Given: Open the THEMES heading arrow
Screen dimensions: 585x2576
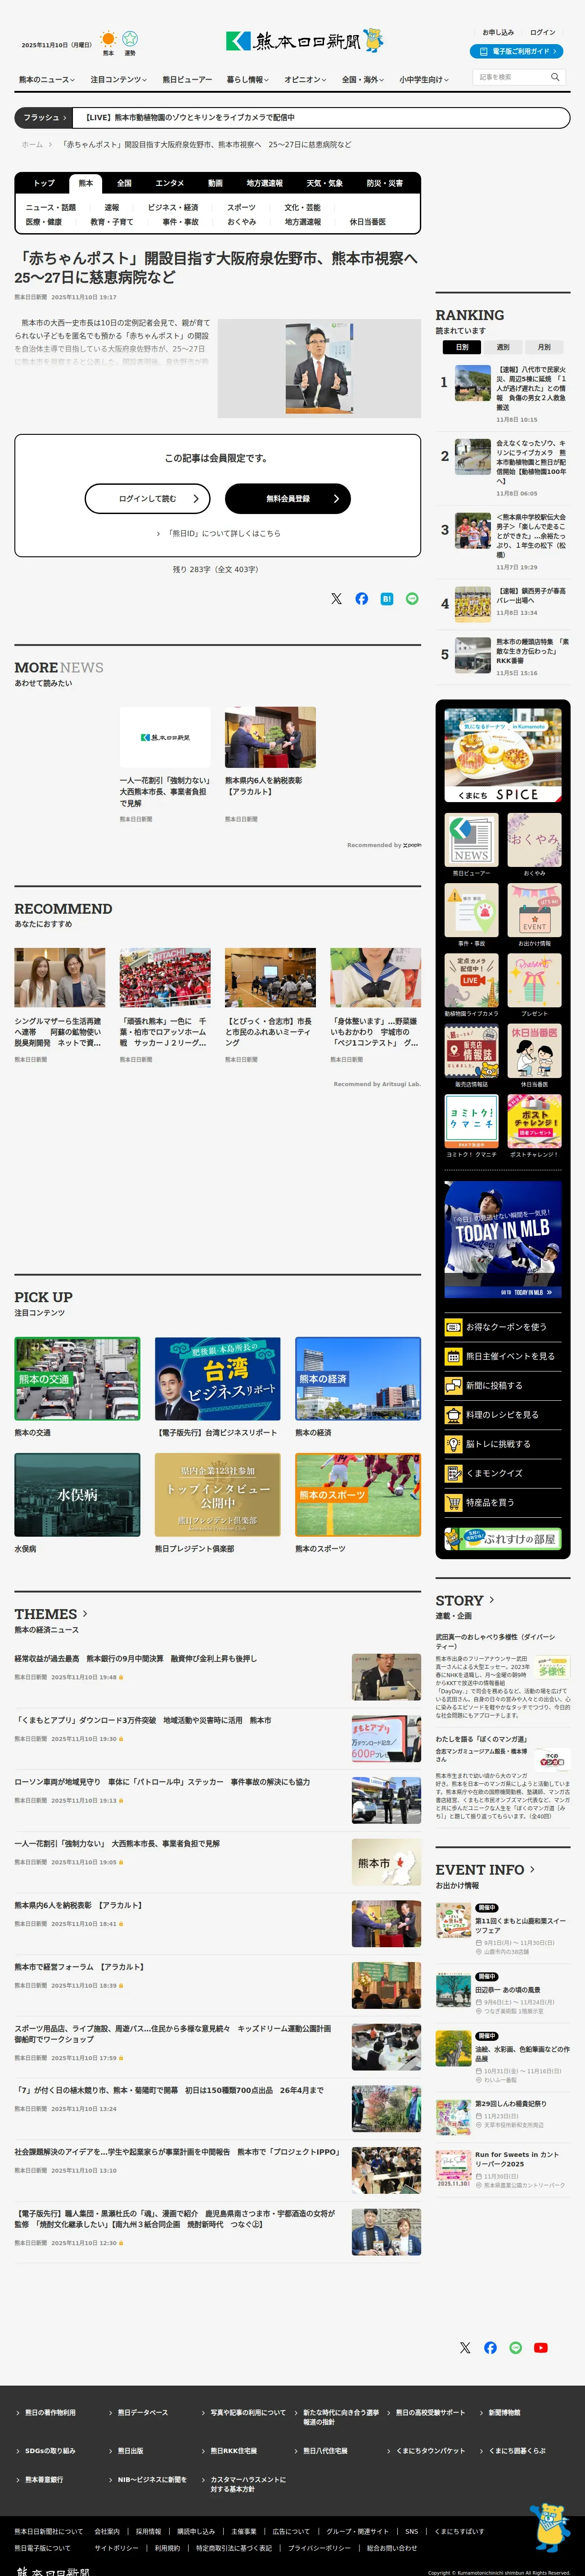Looking at the screenshot, I should pyautogui.click(x=85, y=1613).
